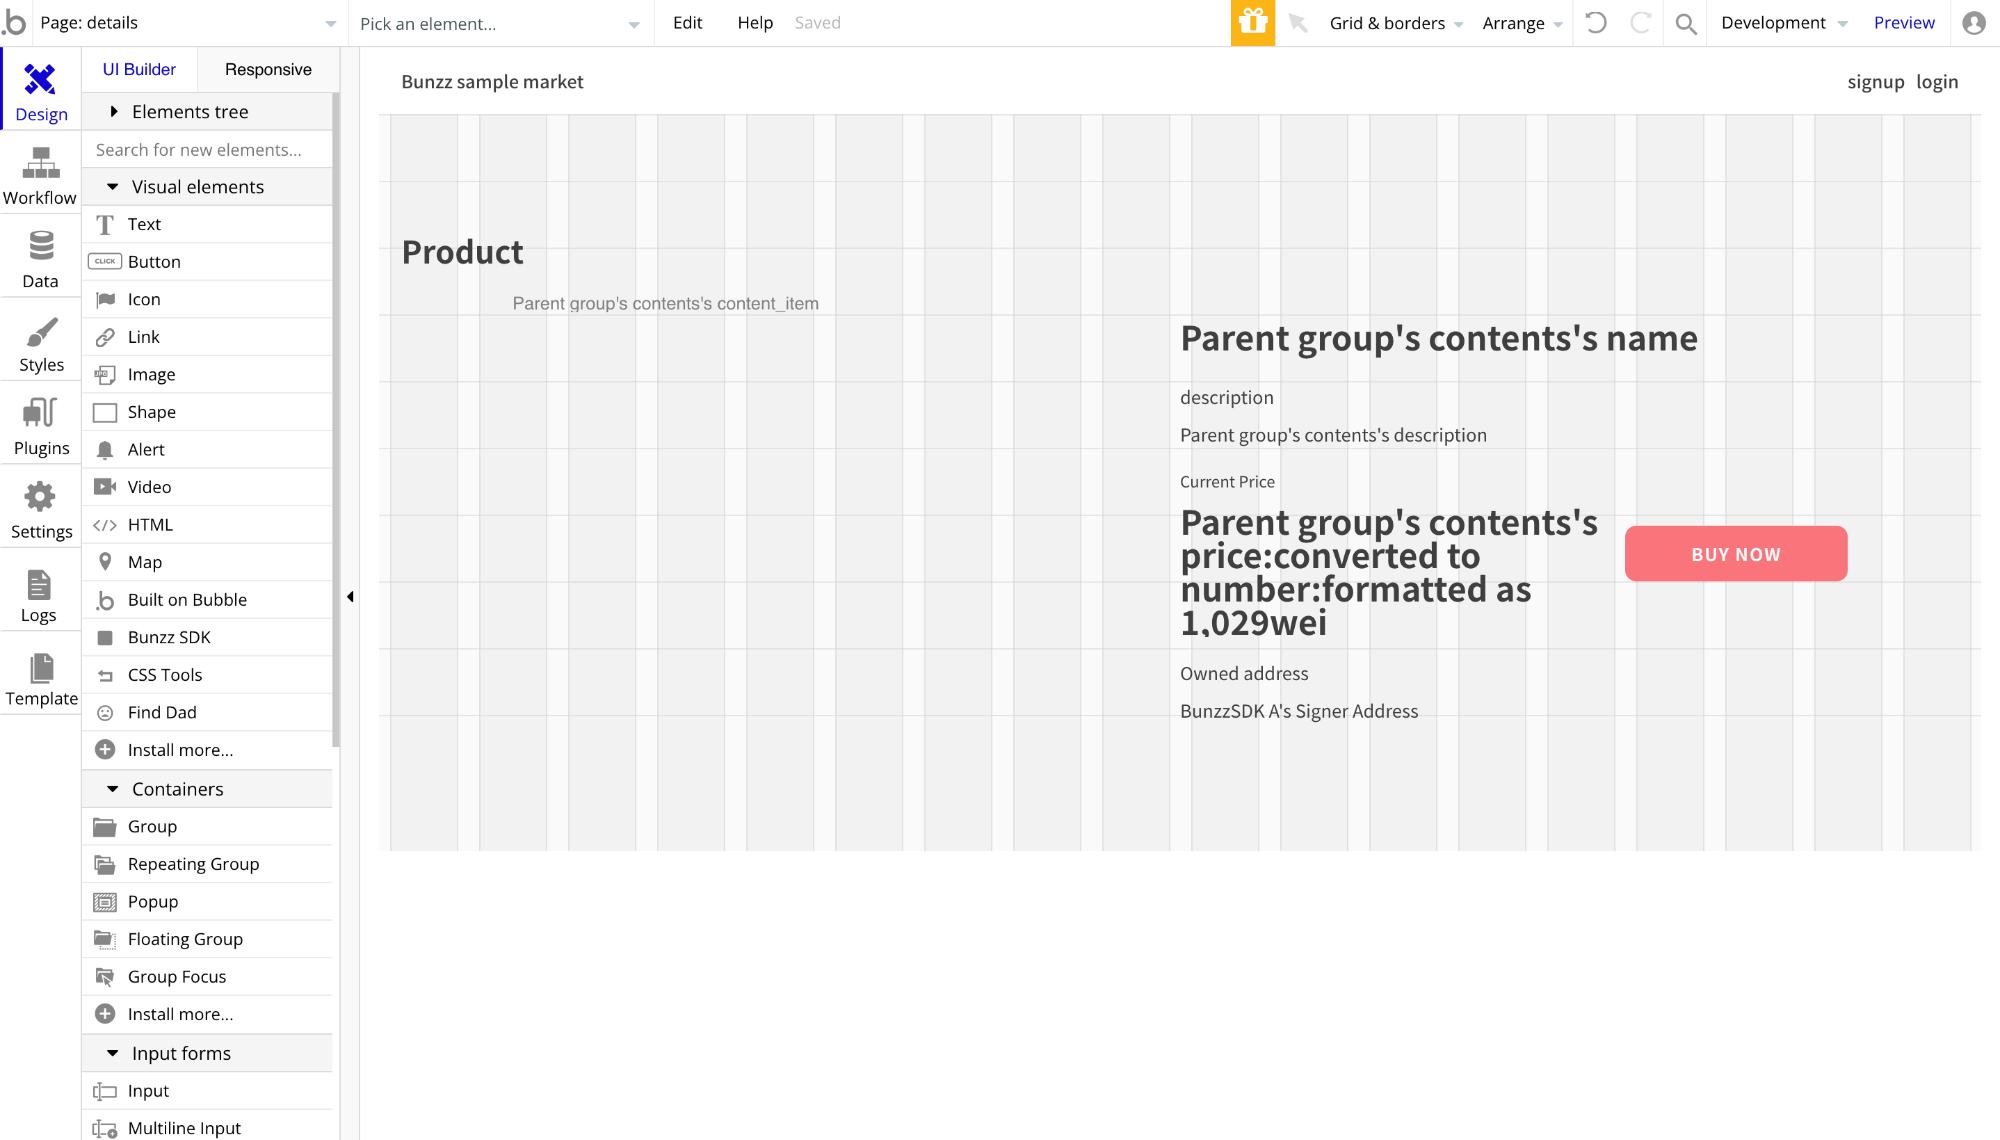Click the BUY NOW button

tap(1736, 554)
